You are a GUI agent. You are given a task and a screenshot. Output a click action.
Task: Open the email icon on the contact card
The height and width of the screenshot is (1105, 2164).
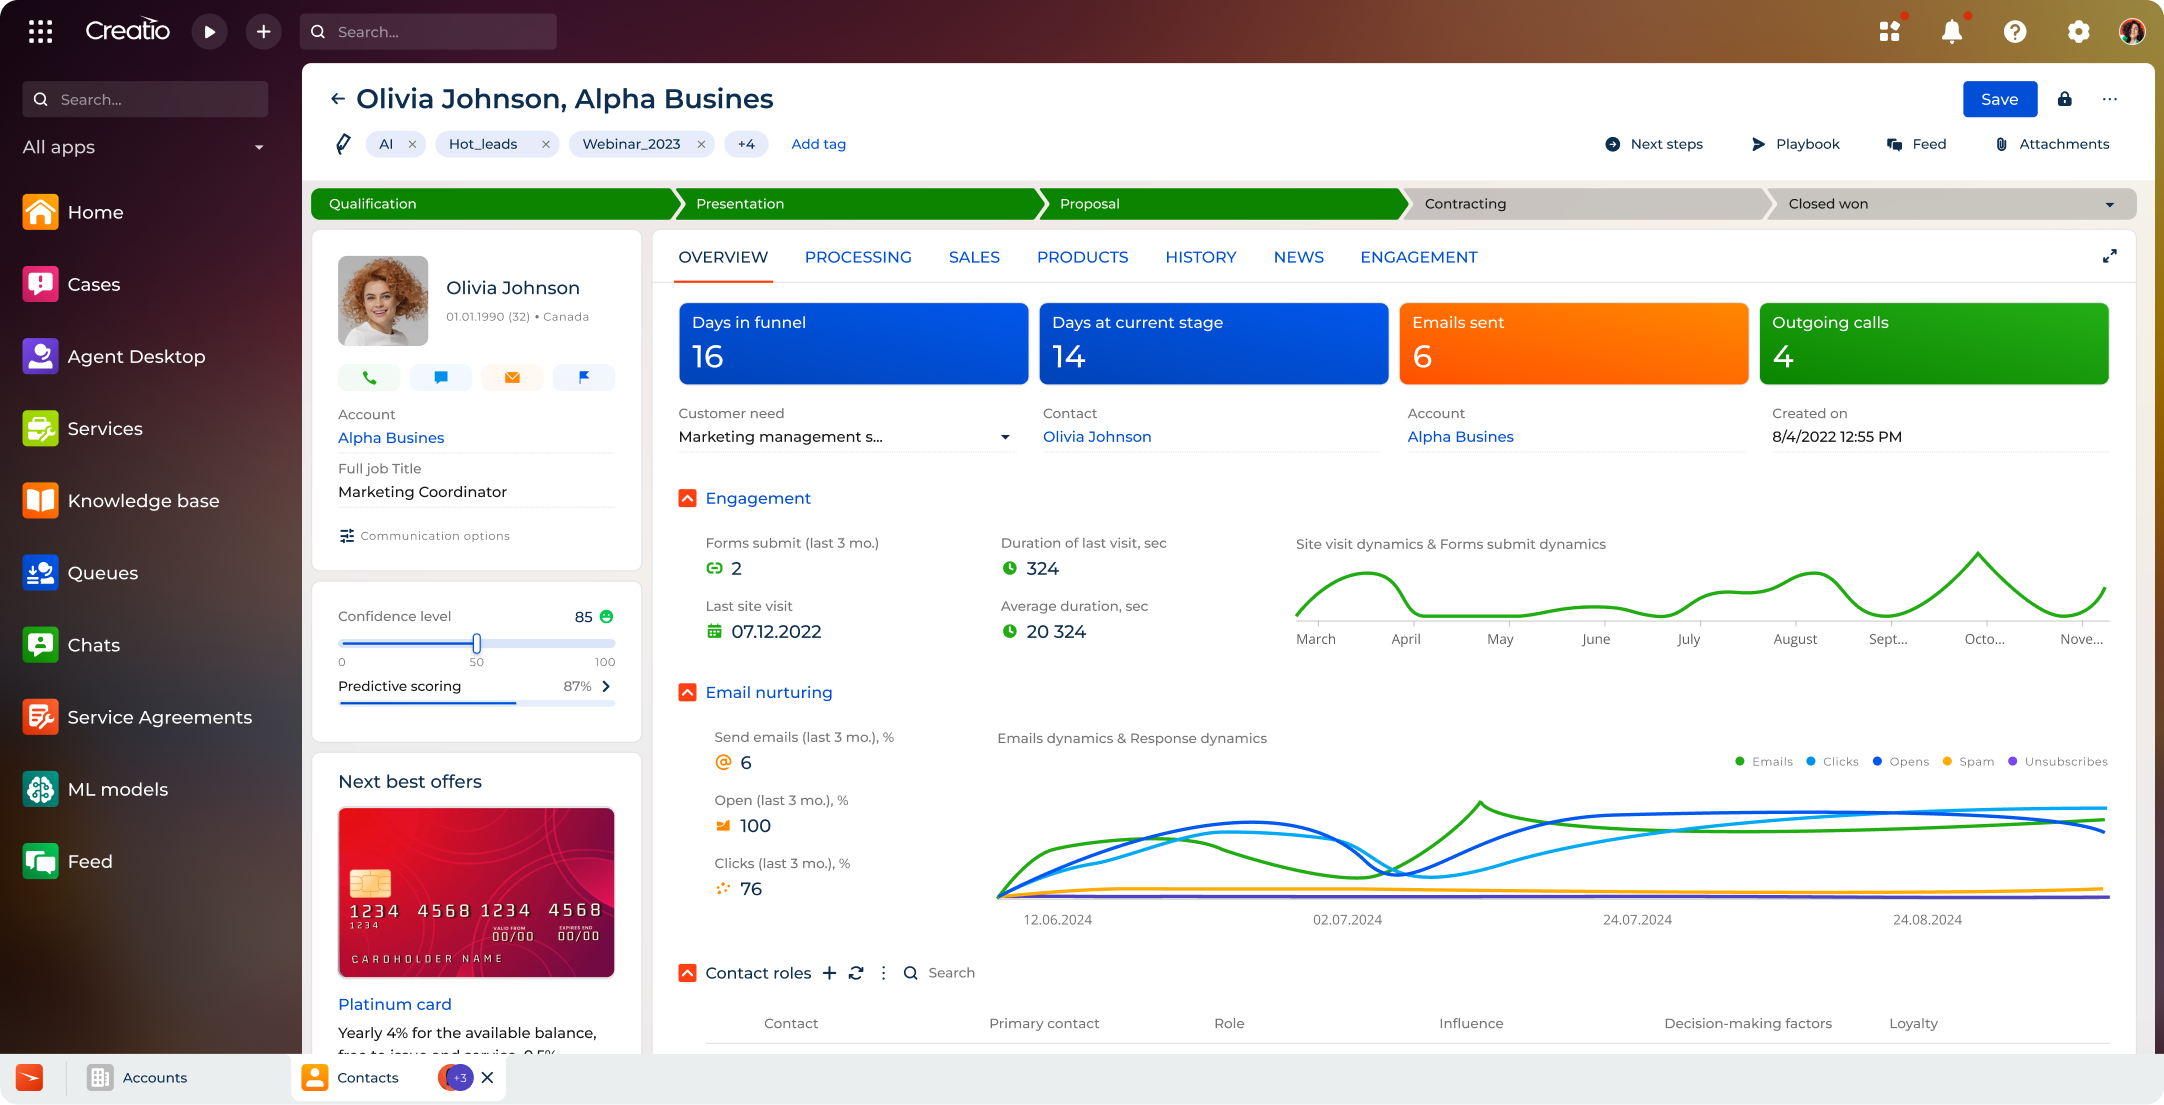click(x=512, y=377)
